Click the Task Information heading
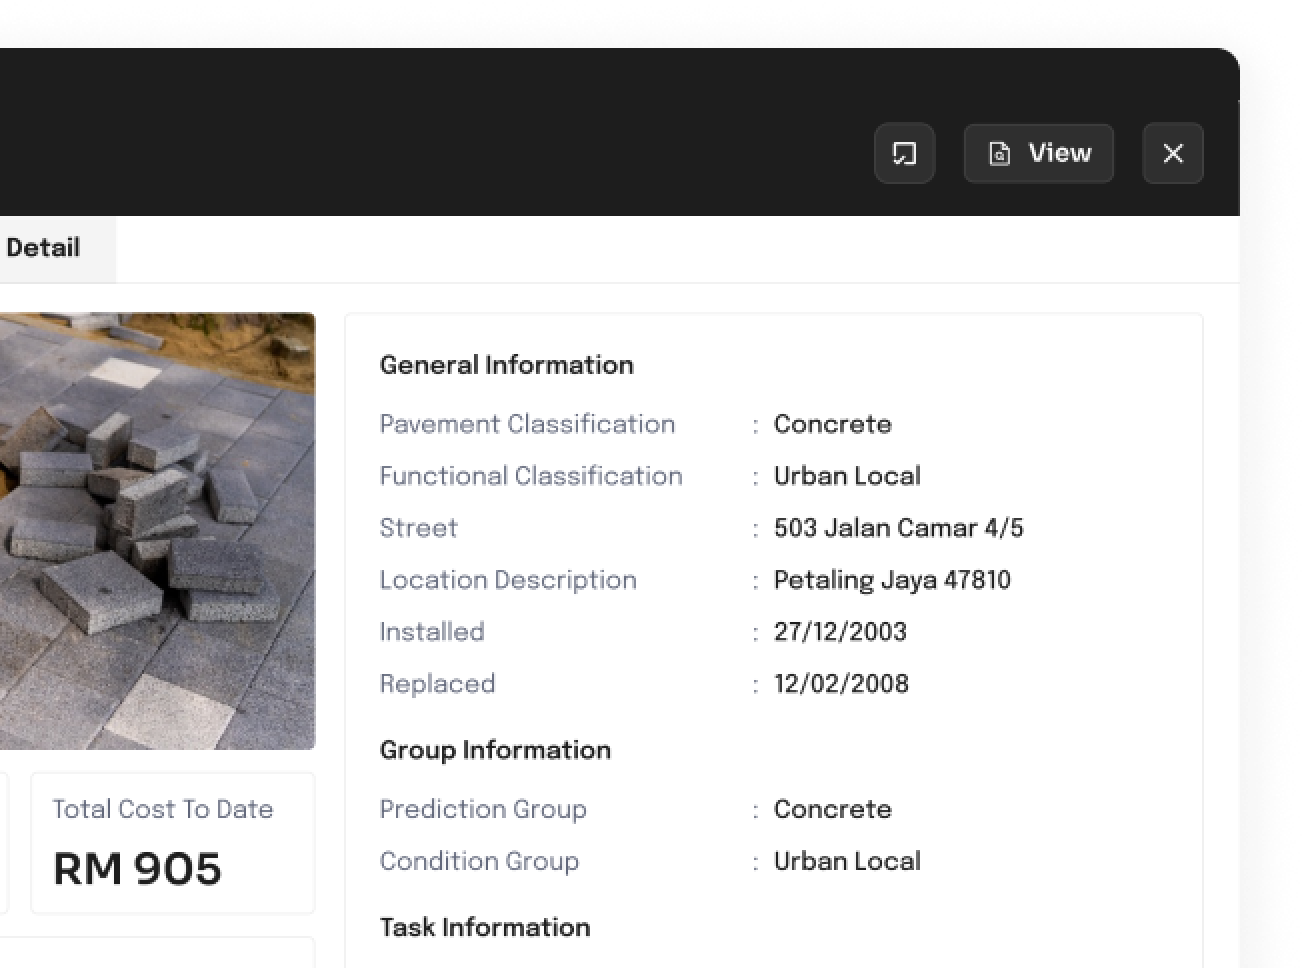The height and width of the screenshot is (968, 1304). [x=485, y=927]
